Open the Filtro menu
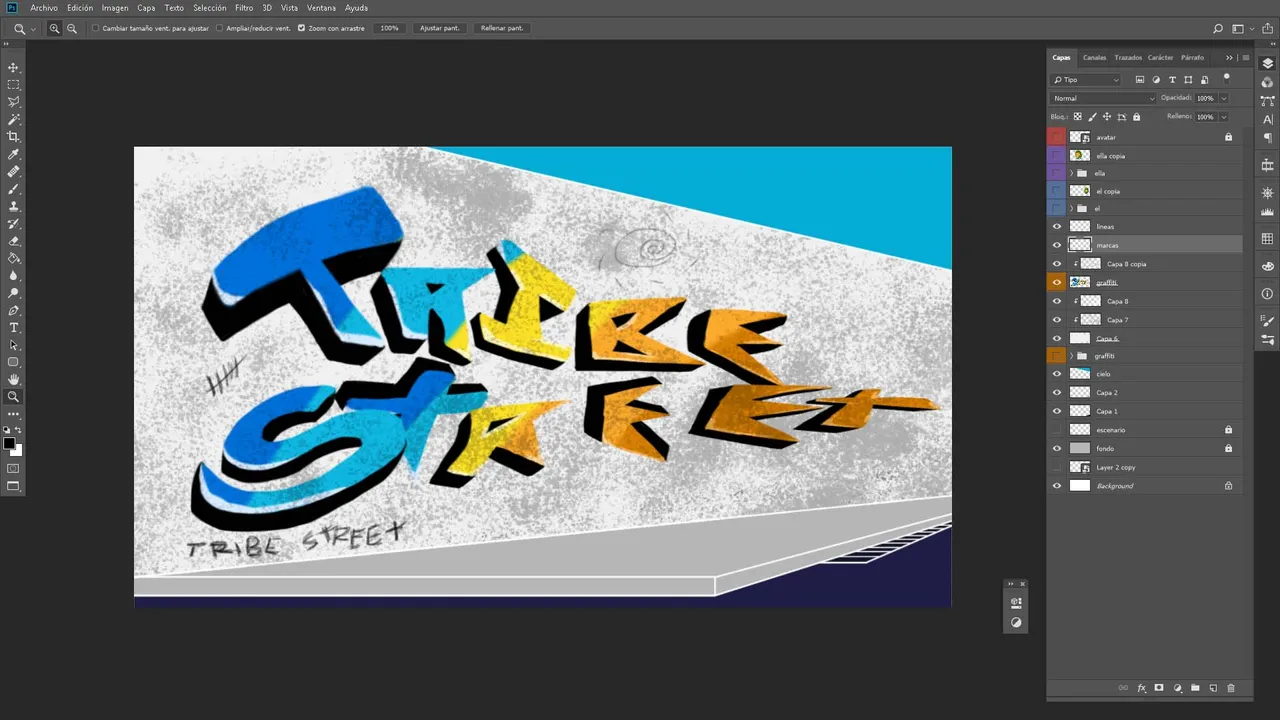Viewport: 1280px width, 720px height. pos(244,8)
